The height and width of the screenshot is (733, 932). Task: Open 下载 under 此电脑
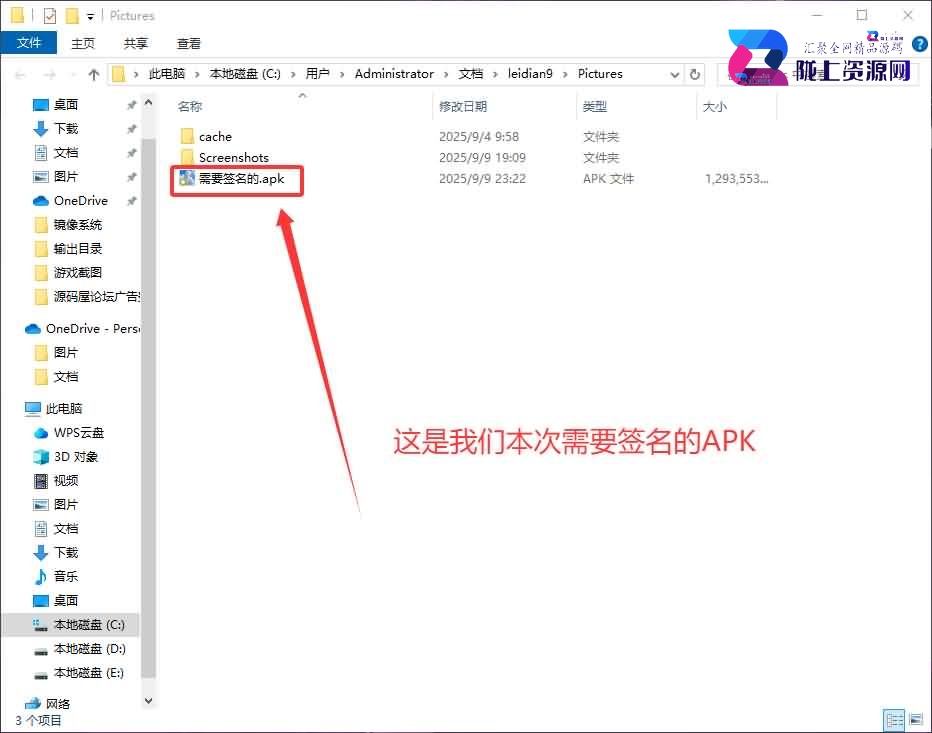click(x=65, y=552)
